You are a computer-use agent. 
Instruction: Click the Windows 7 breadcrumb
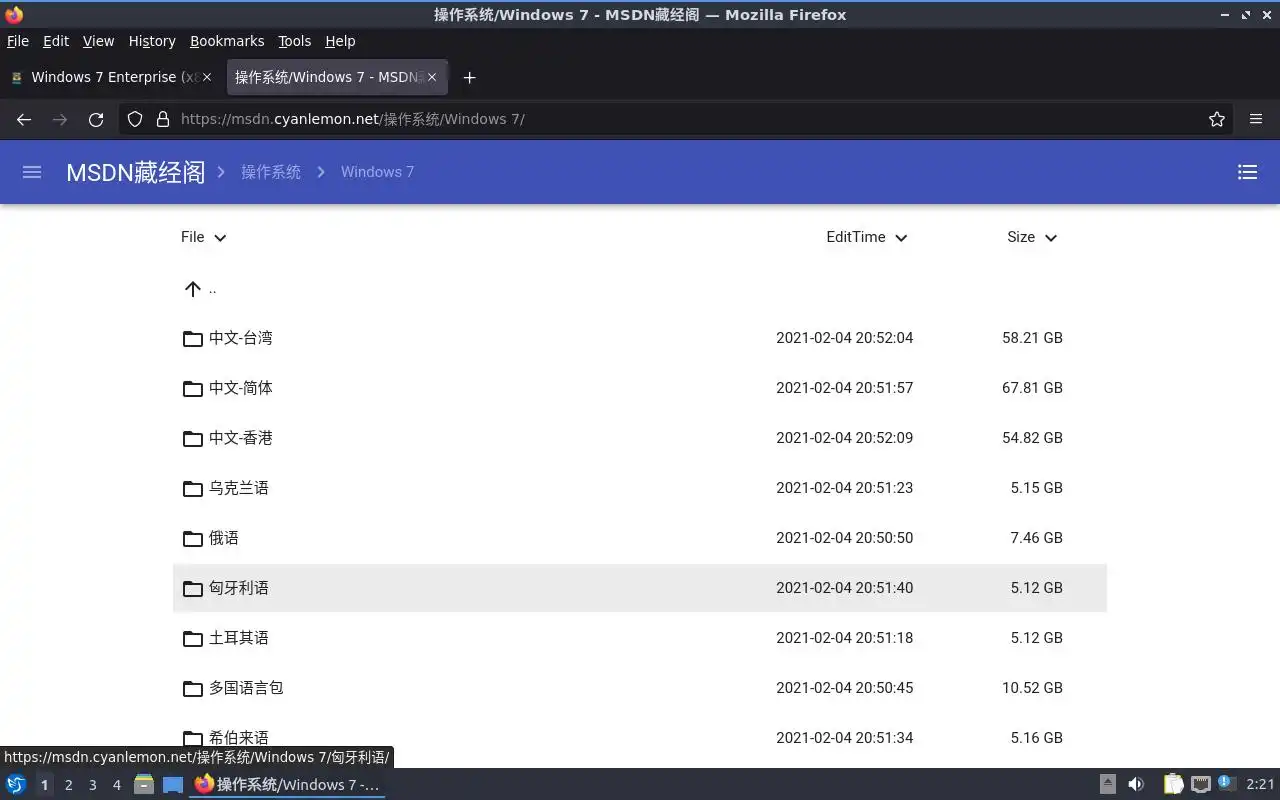click(x=377, y=172)
